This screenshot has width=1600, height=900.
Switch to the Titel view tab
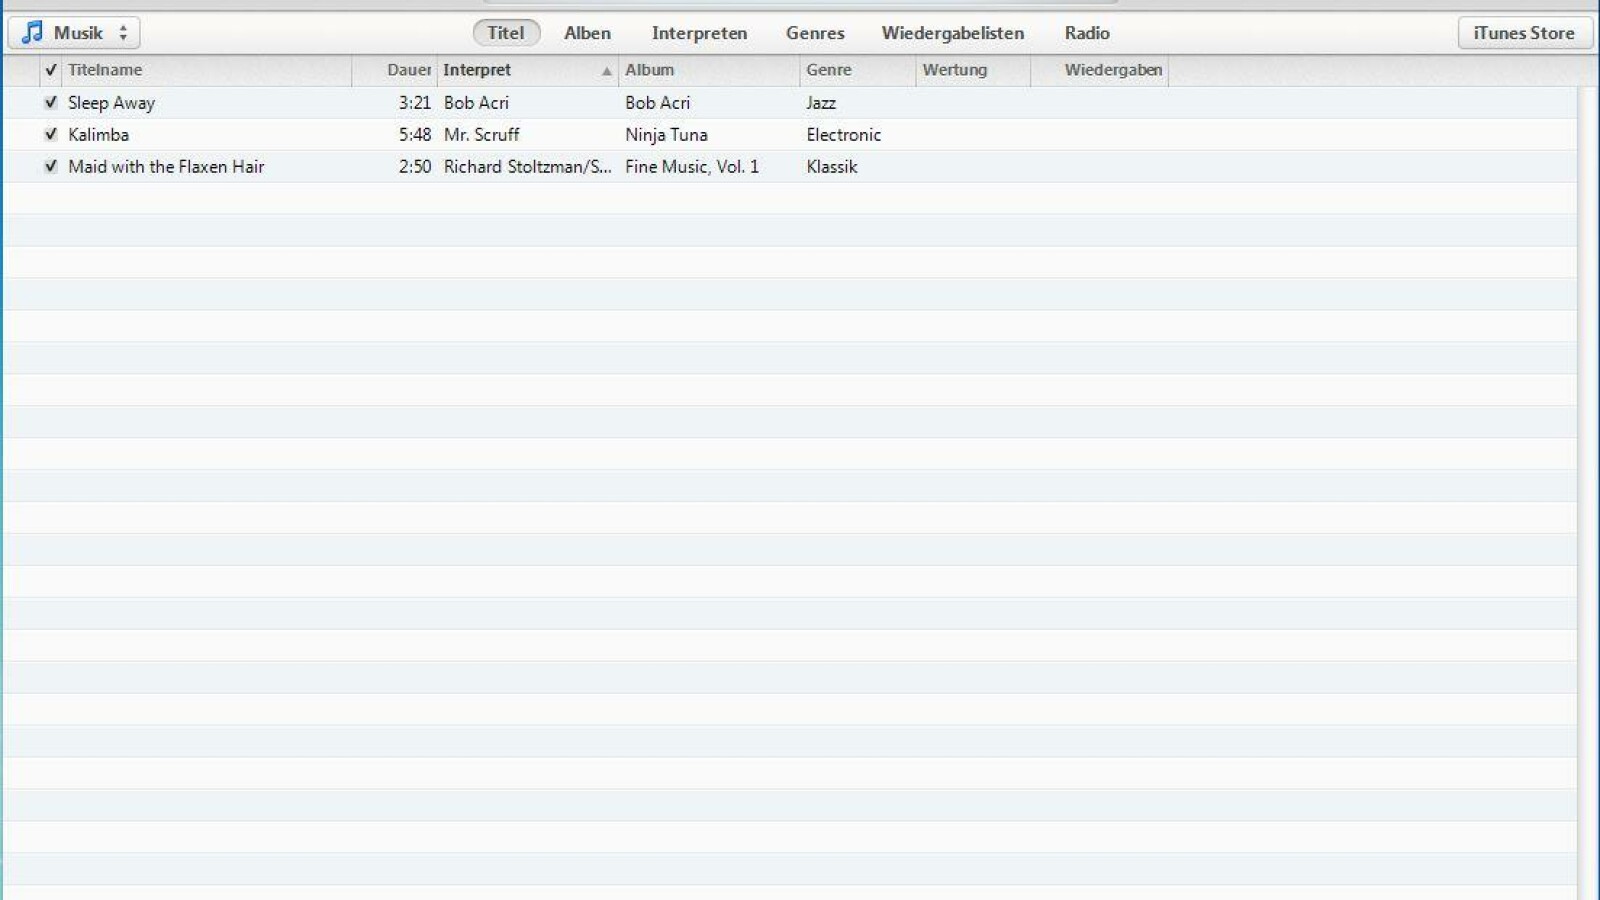coord(506,33)
